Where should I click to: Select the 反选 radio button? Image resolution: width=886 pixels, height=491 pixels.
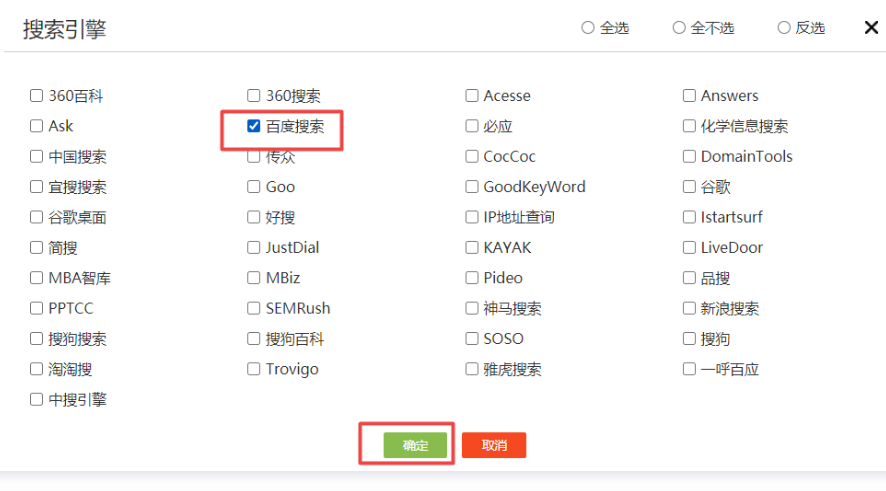[x=784, y=28]
